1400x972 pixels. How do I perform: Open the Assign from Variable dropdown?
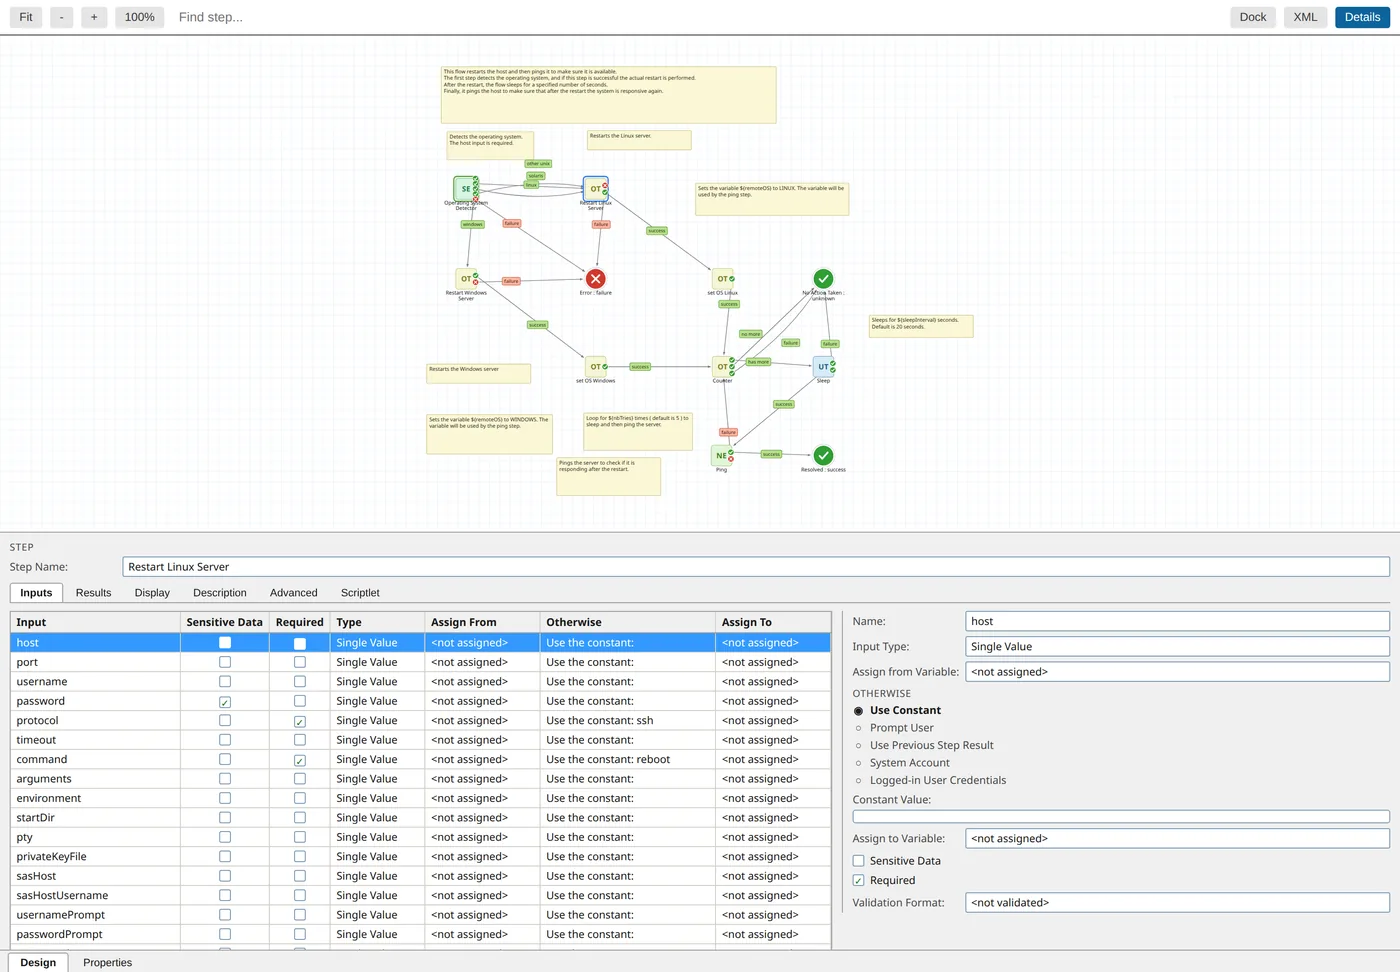coord(1177,672)
